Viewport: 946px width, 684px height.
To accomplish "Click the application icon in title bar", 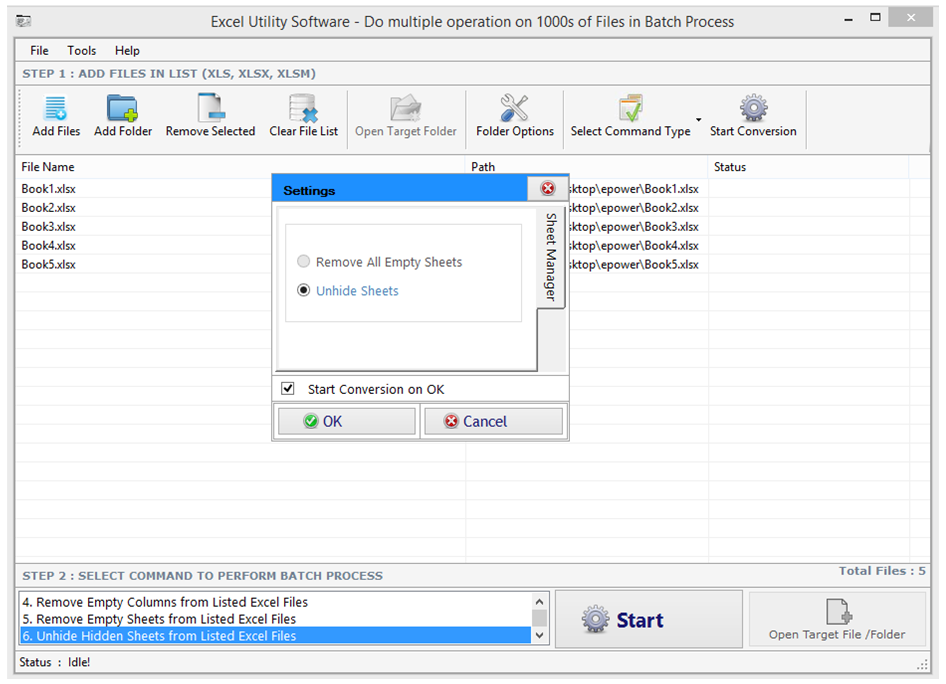I will (24, 22).
